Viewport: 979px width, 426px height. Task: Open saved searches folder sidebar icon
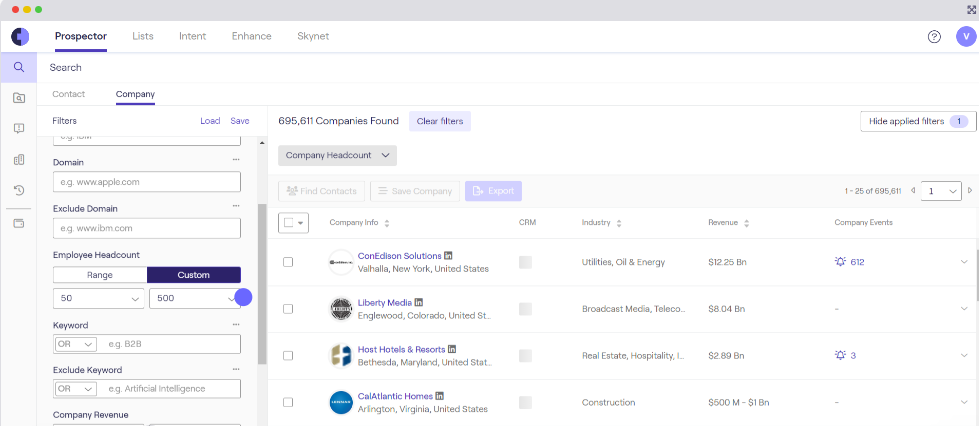[19, 97]
